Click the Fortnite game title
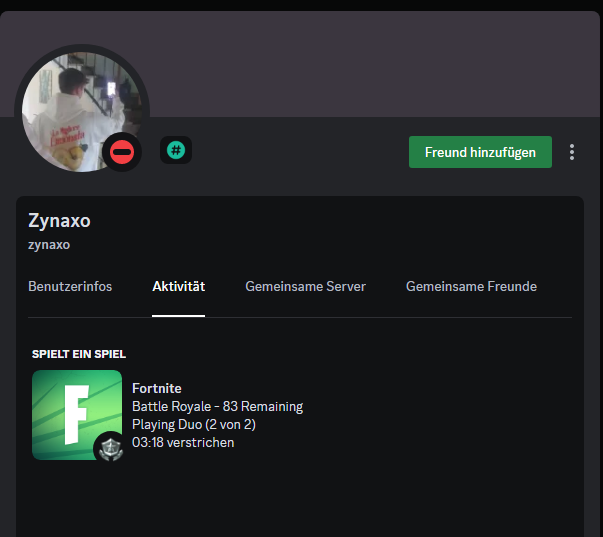The image size is (603, 537). [x=157, y=389]
